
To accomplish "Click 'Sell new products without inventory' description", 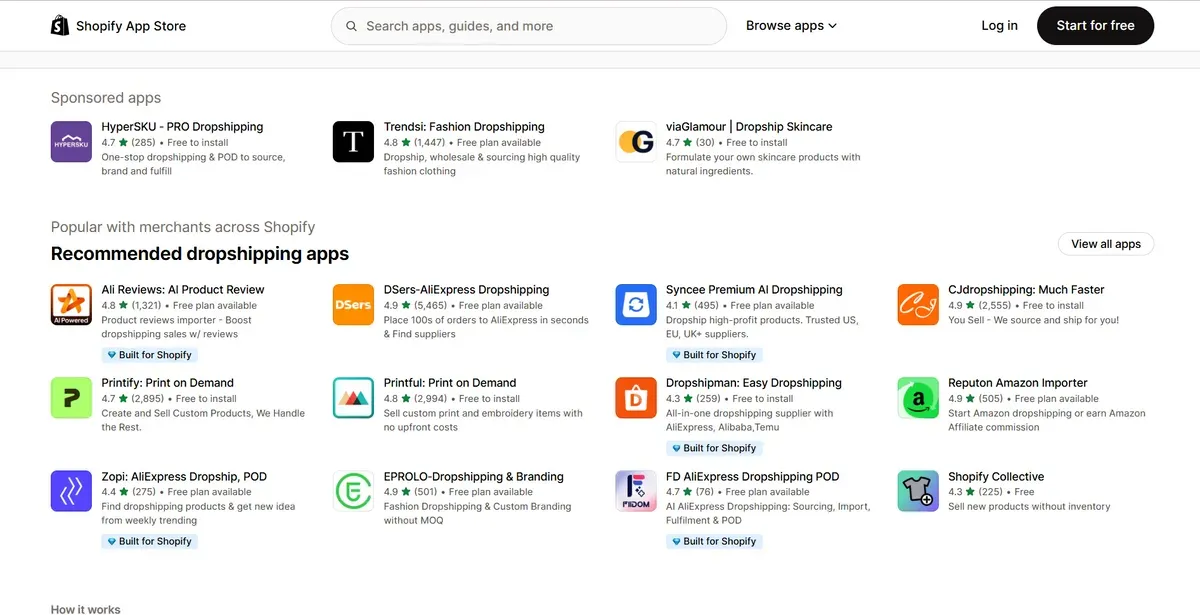I will coord(1029,506).
